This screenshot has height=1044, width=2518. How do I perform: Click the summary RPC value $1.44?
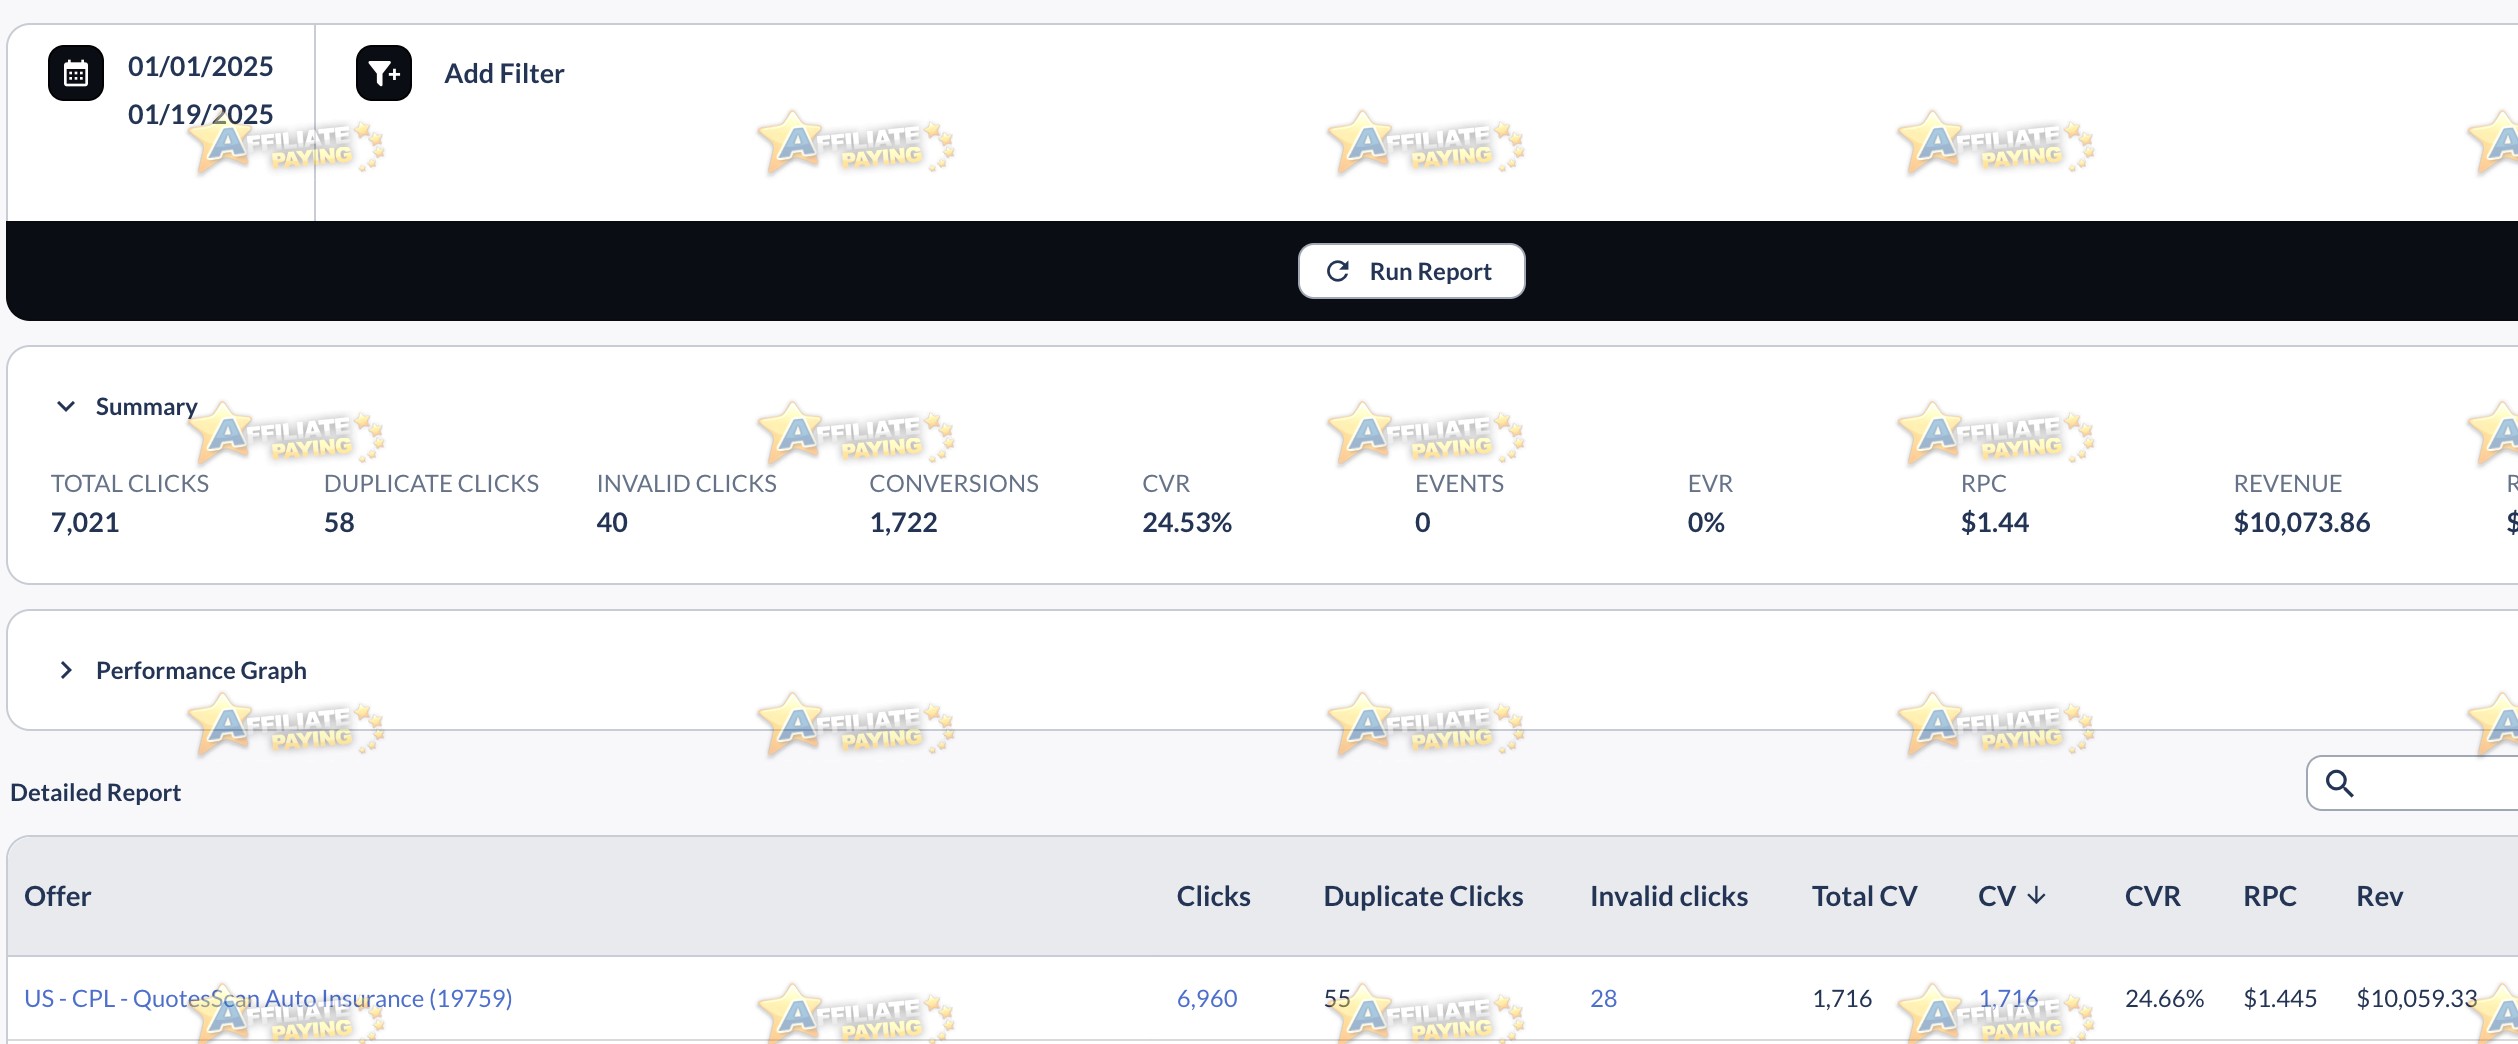tap(1995, 522)
